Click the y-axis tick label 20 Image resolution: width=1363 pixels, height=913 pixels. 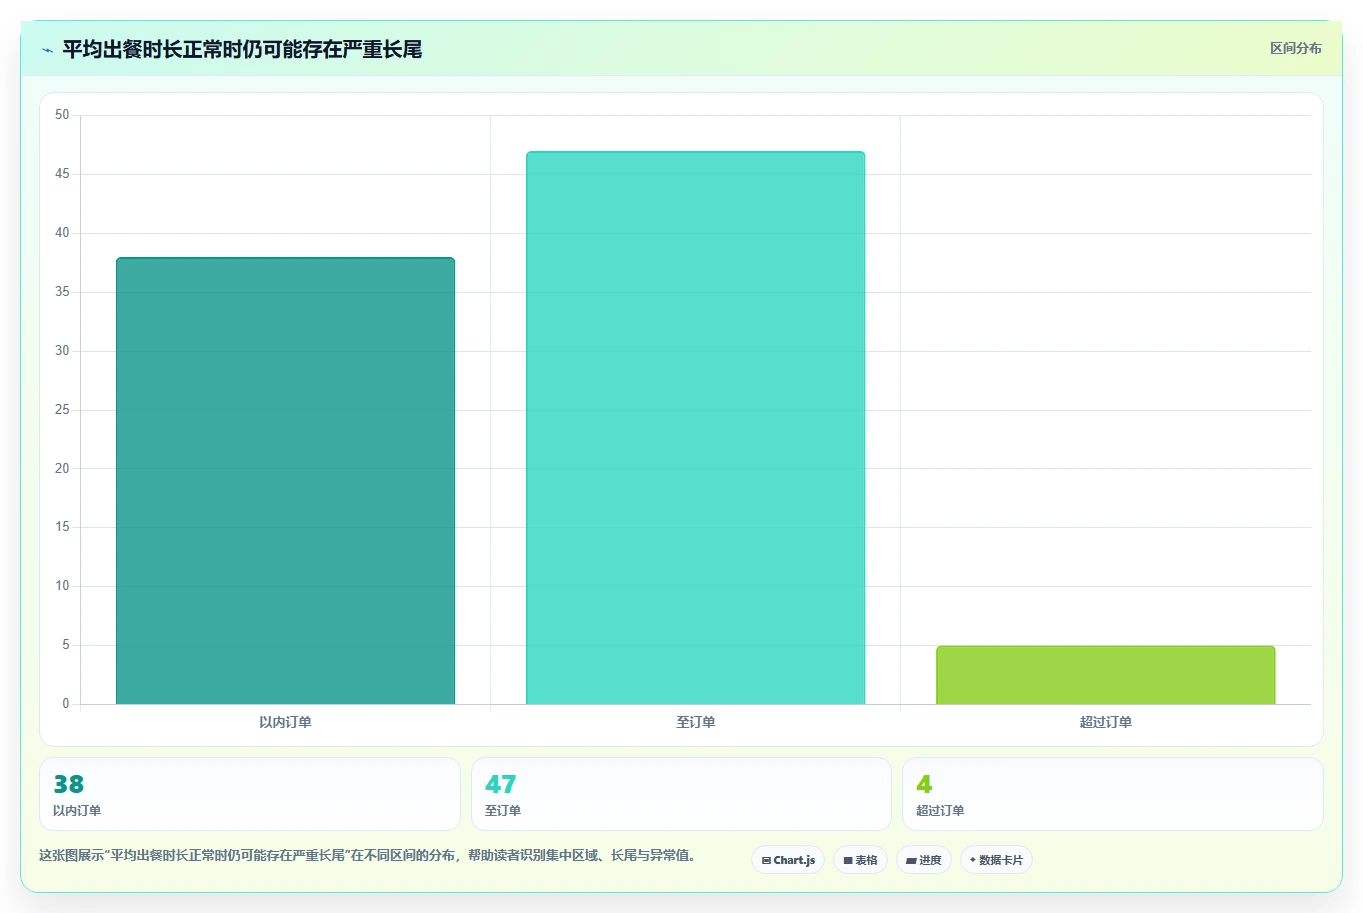(62, 468)
